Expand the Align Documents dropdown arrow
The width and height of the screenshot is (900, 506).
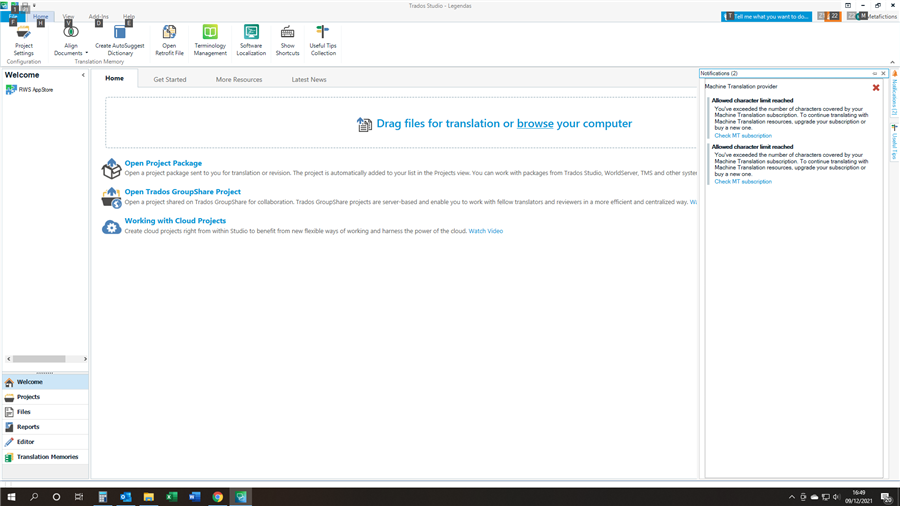point(87,53)
